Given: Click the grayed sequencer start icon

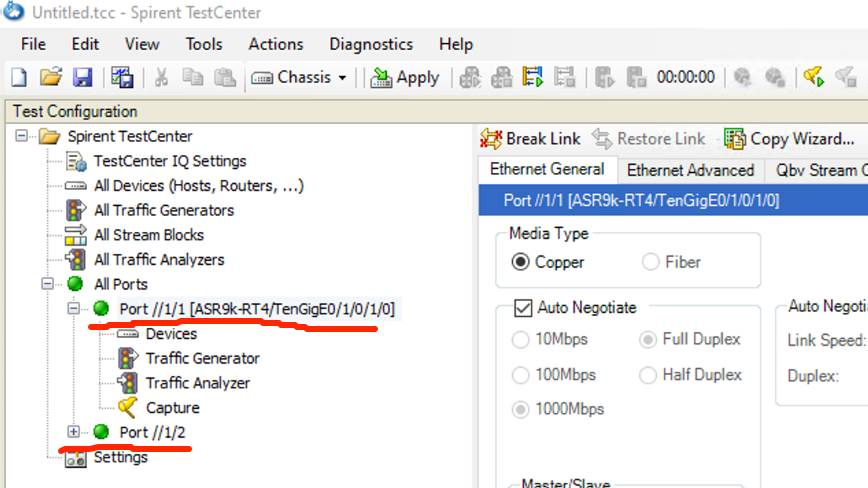Looking at the screenshot, I should (604, 77).
